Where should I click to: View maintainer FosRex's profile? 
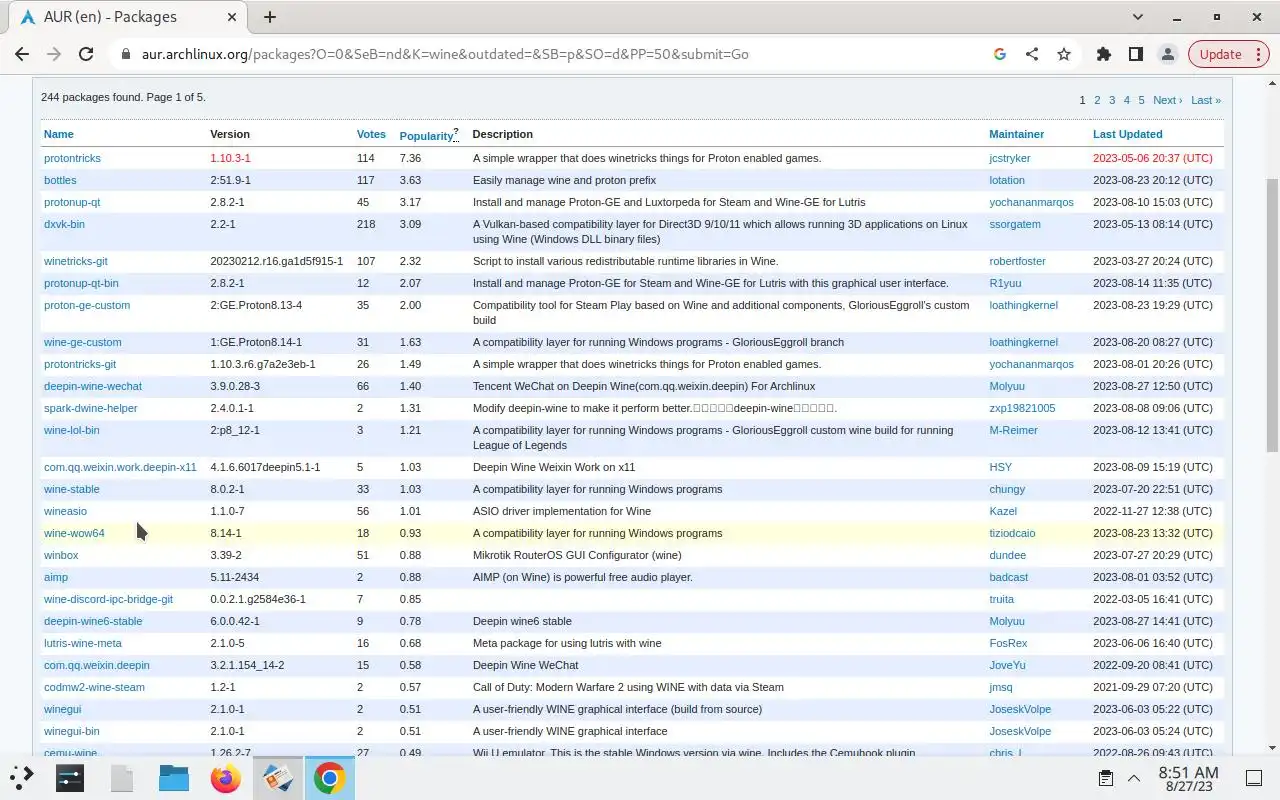click(1008, 643)
